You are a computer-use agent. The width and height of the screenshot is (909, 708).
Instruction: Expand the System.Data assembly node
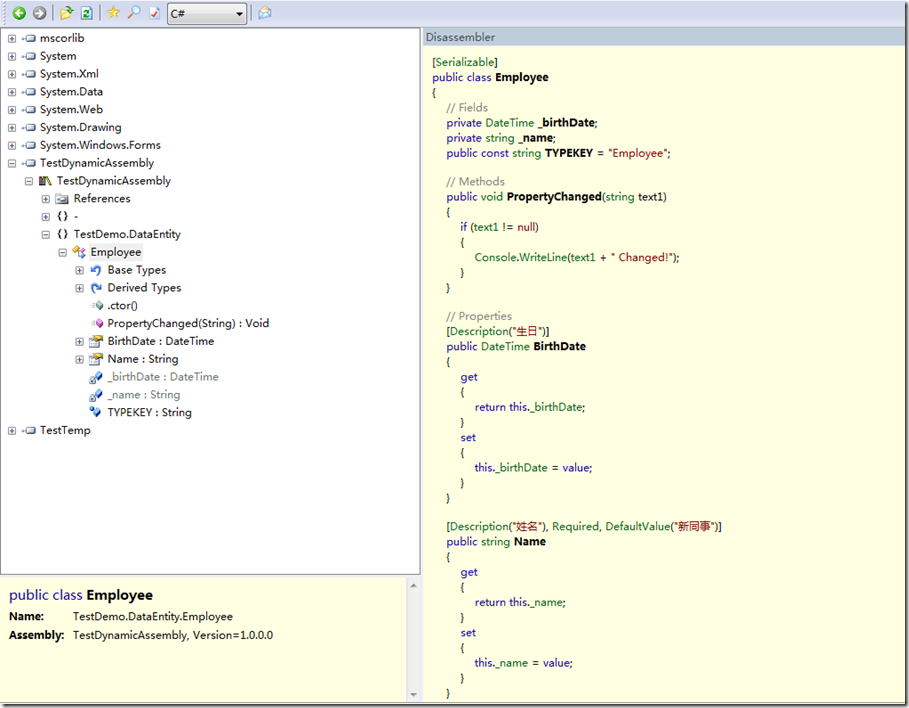point(12,92)
